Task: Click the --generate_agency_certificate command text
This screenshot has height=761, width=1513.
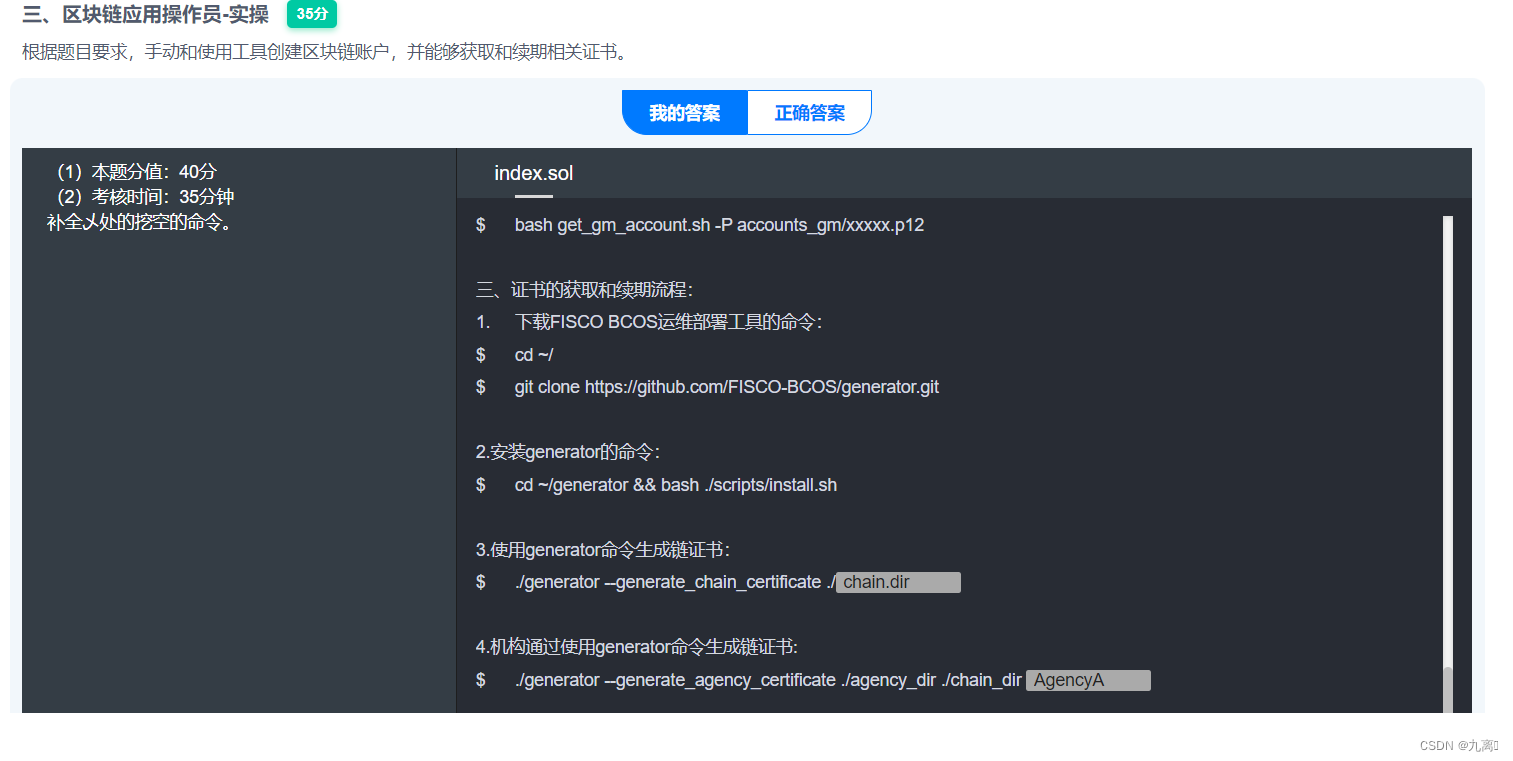Action: (768, 680)
